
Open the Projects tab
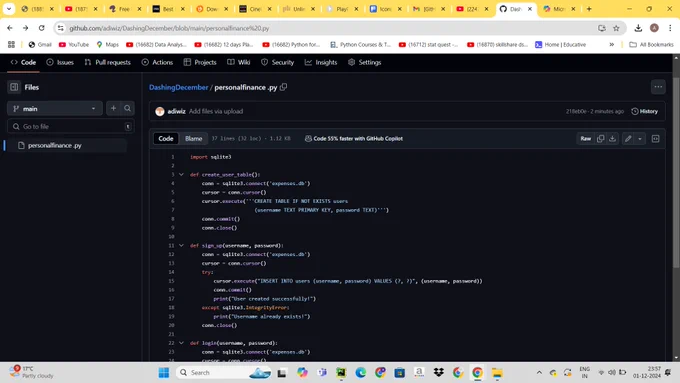200,62
